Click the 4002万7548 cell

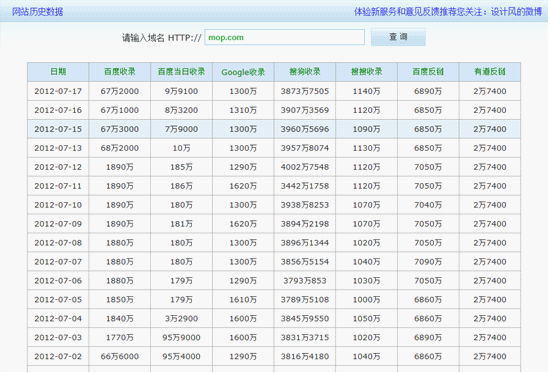coord(305,167)
